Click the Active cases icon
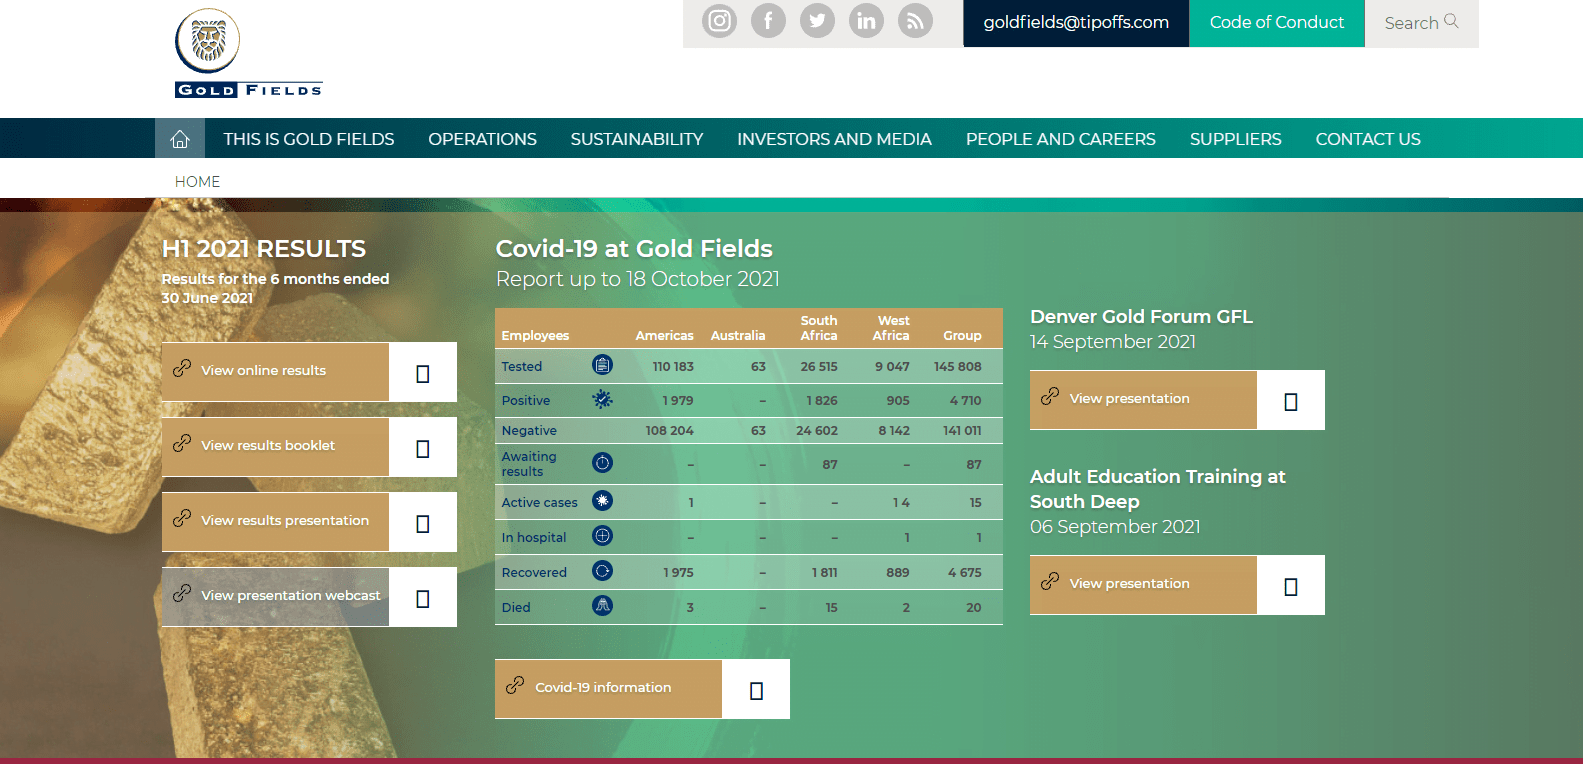This screenshot has height=764, width=1583. pos(602,501)
